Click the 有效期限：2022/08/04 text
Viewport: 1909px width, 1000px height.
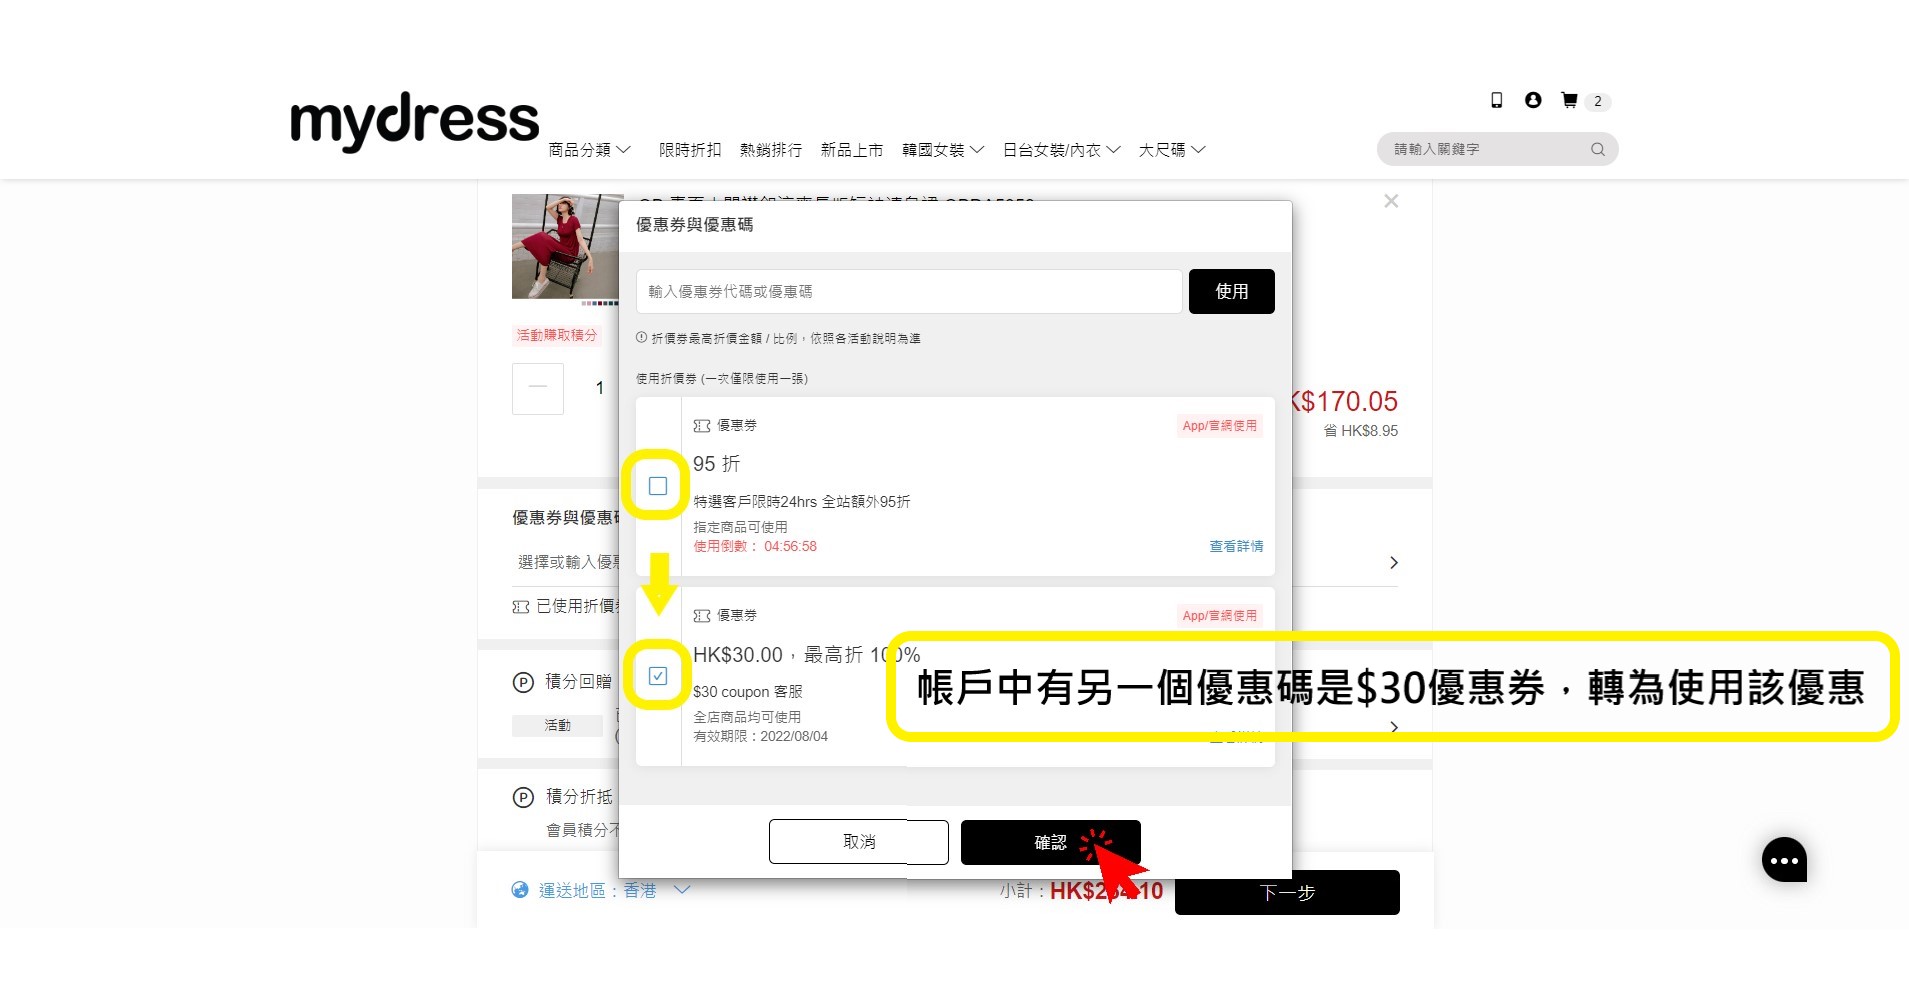760,736
